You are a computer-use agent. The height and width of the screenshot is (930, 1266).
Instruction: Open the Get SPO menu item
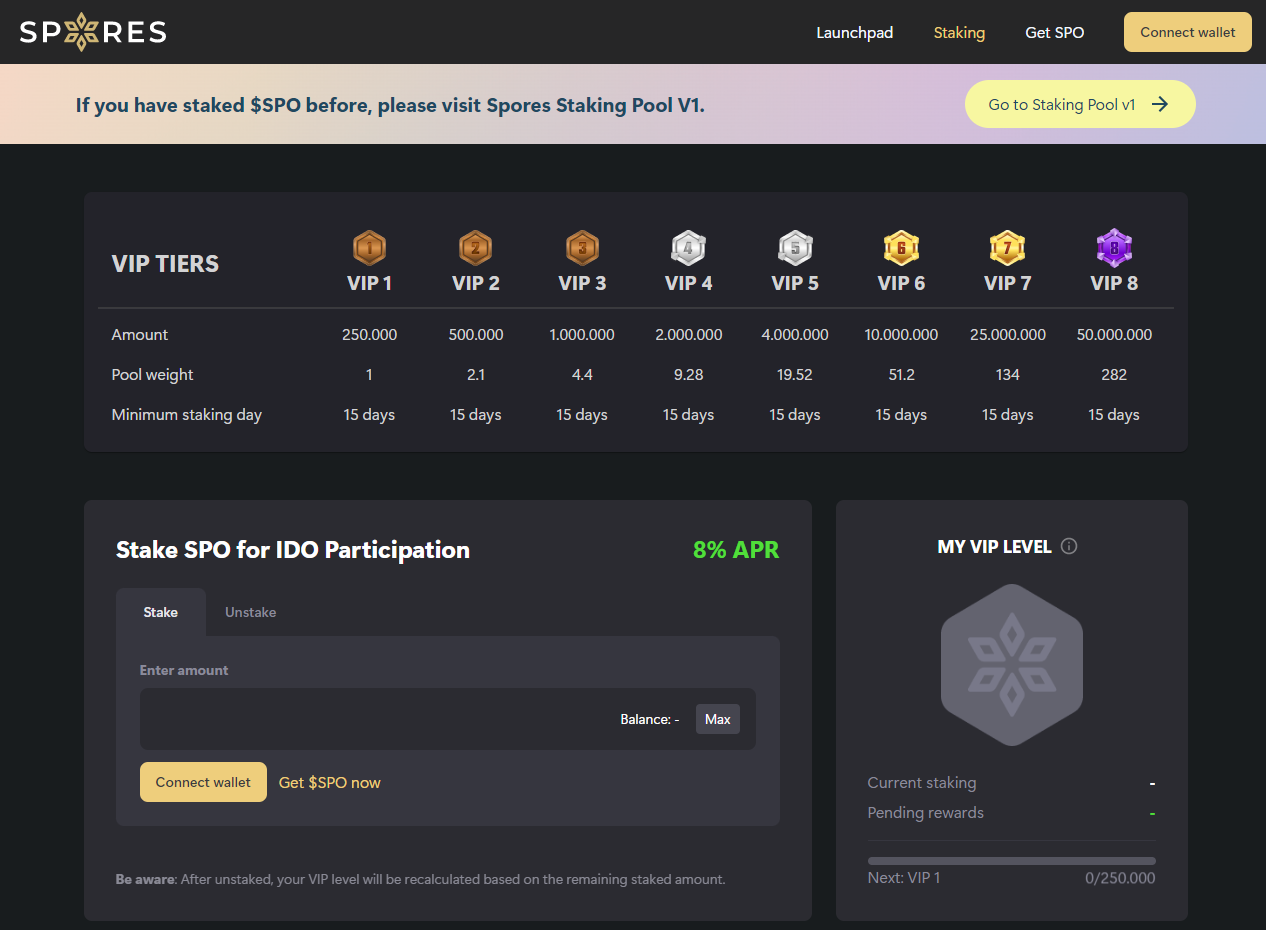(x=1055, y=32)
